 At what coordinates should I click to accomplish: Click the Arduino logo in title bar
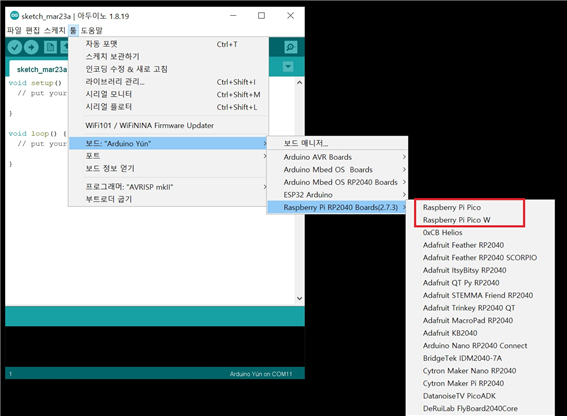pos(14,16)
